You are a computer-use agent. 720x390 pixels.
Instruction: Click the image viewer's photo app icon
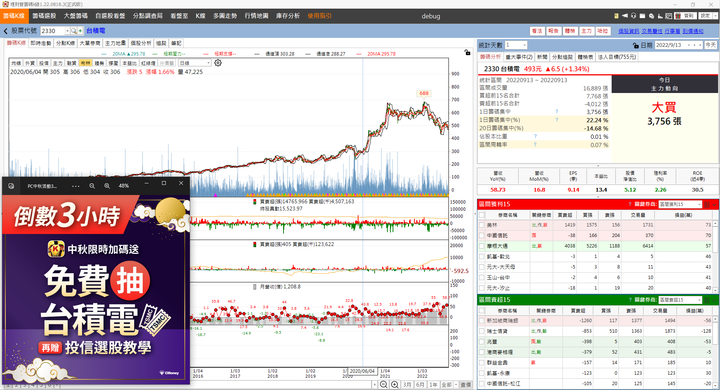(x=11, y=186)
